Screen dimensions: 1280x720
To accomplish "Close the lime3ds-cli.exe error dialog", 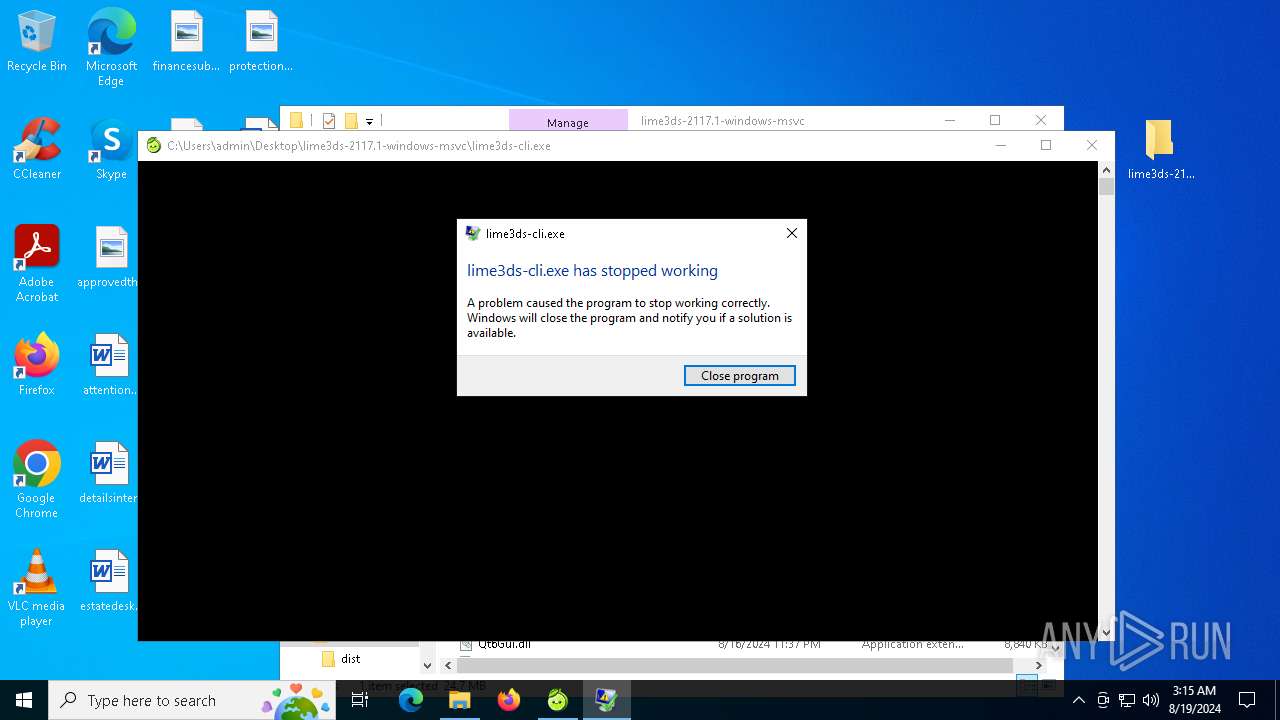I will [791, 233].
